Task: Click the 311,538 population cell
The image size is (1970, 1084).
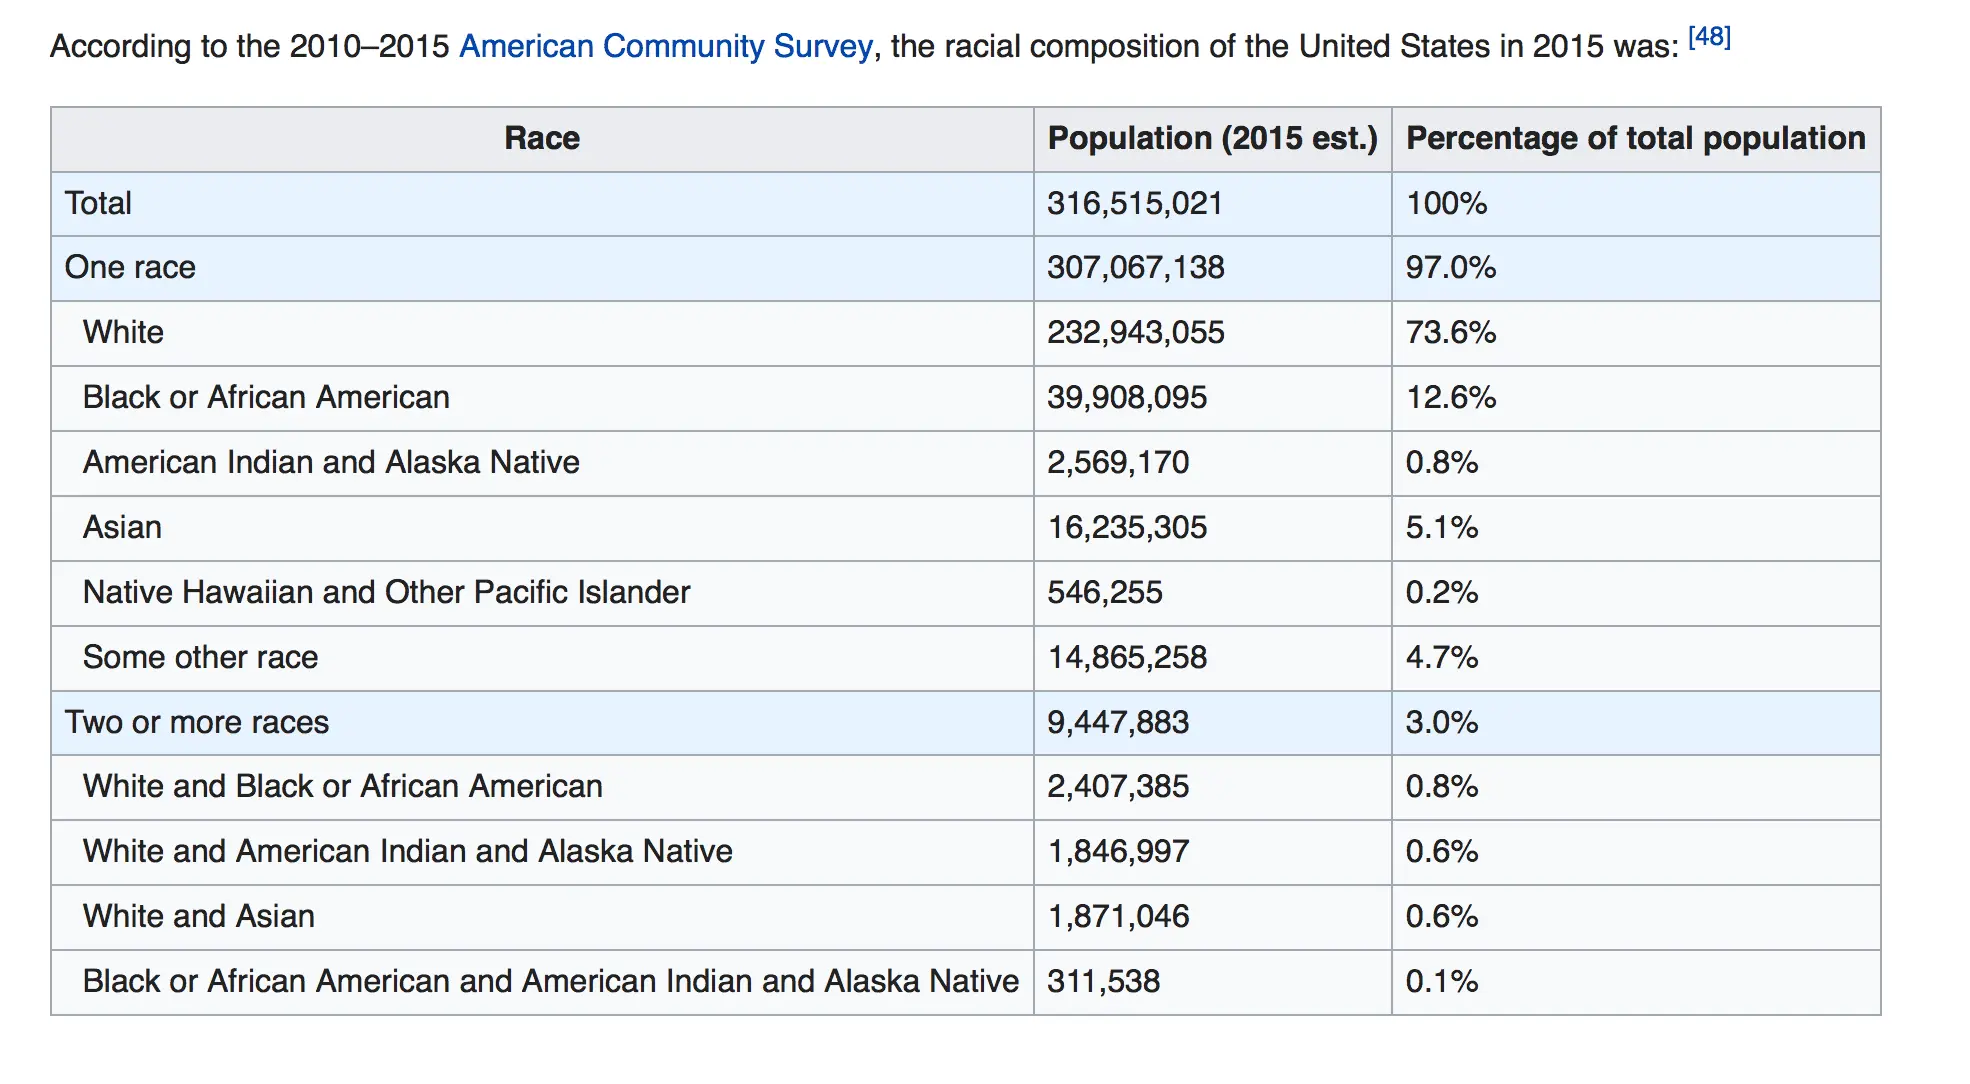Action: (1104, 981)
